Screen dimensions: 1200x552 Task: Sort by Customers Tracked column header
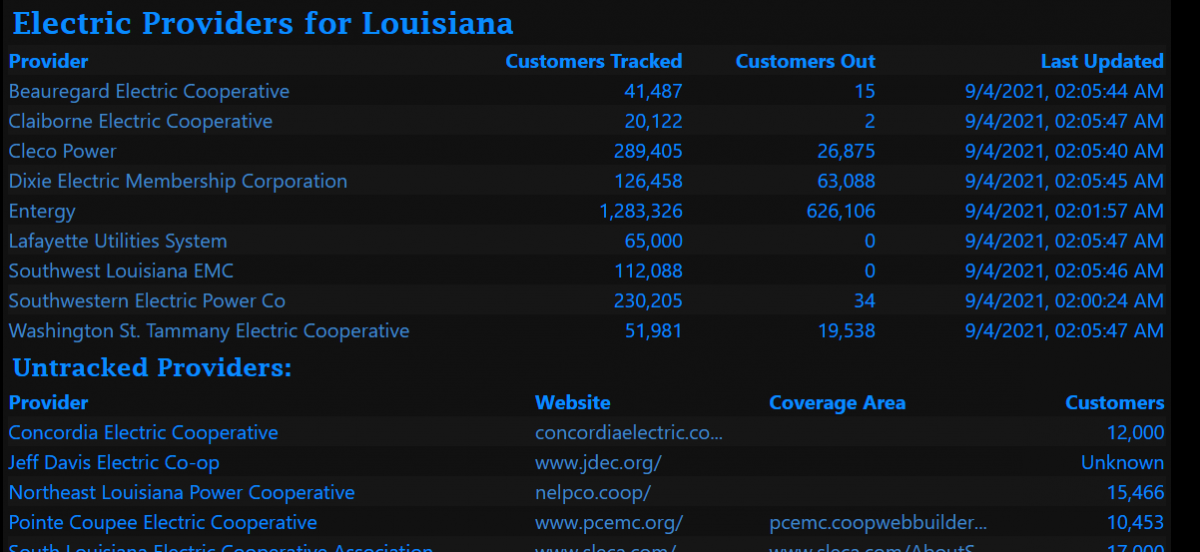point(593,61)
